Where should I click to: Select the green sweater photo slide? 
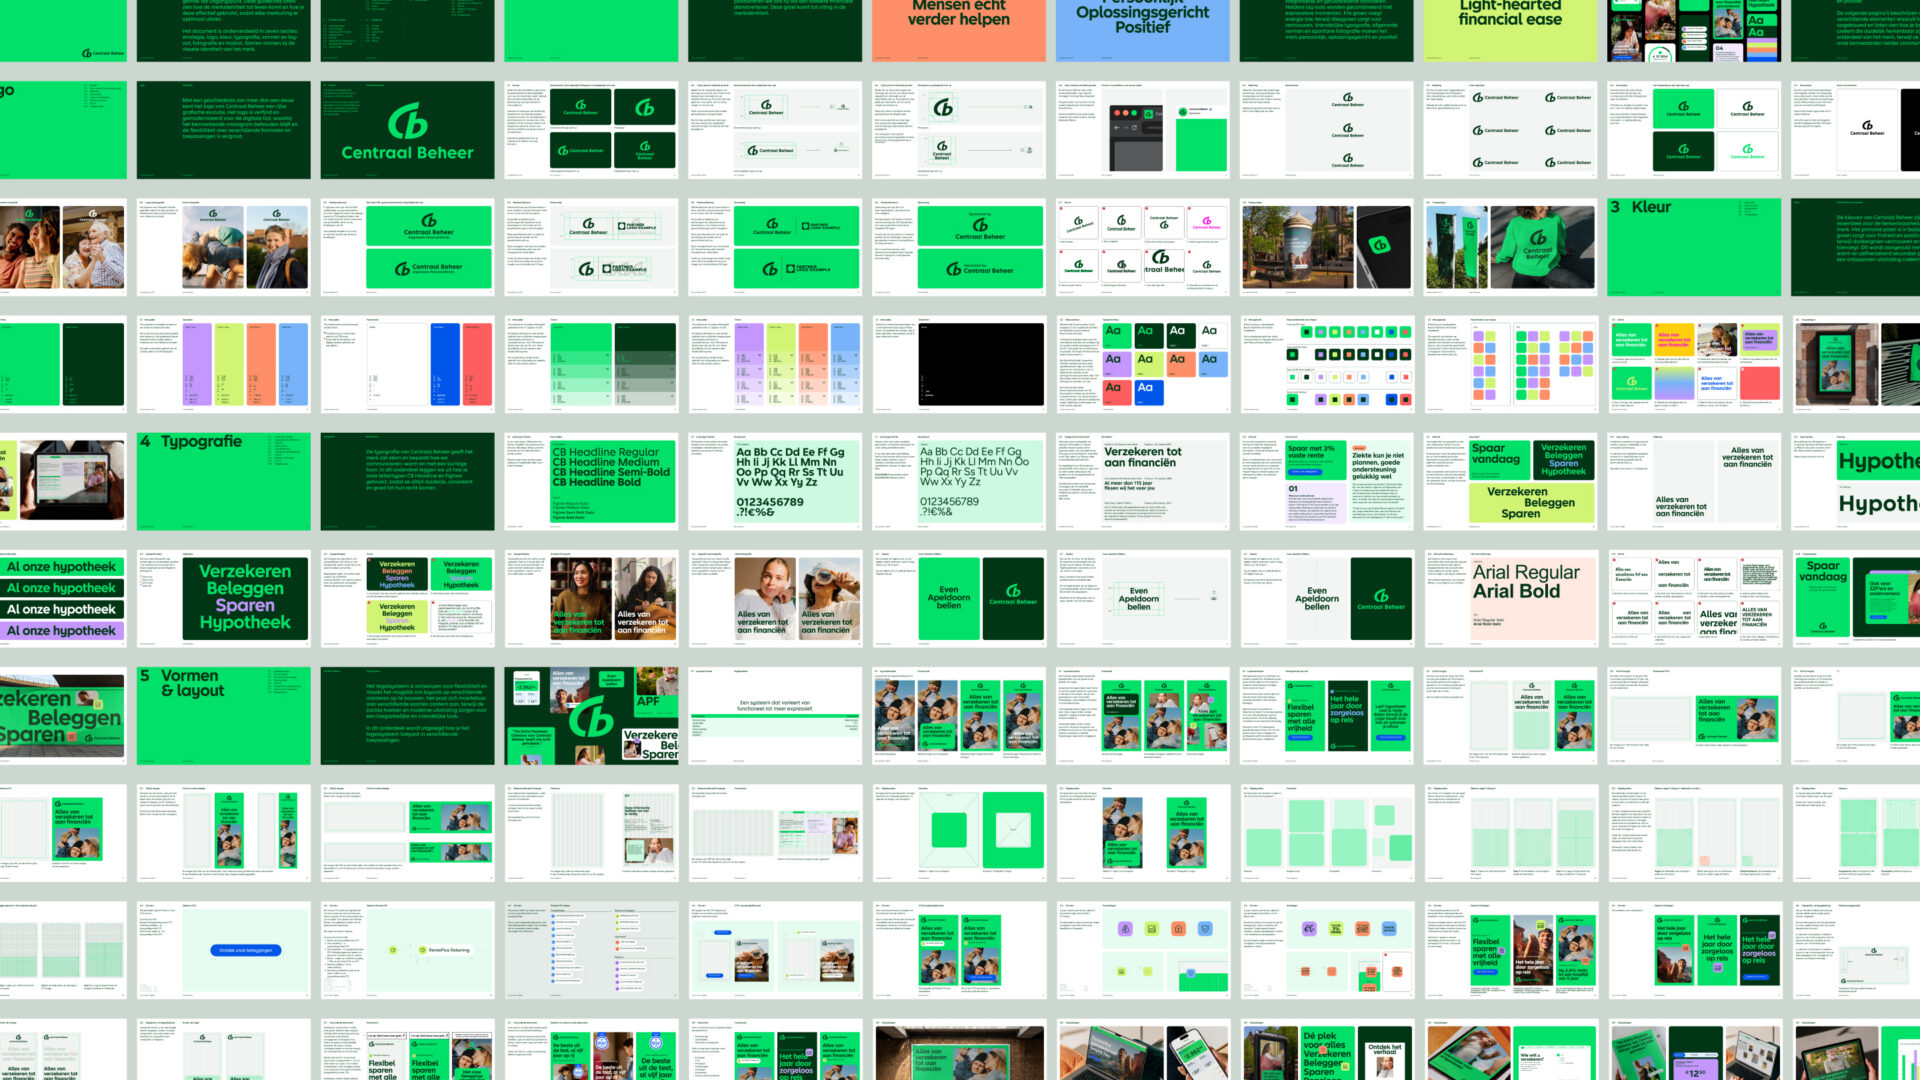click(1511, 247)
